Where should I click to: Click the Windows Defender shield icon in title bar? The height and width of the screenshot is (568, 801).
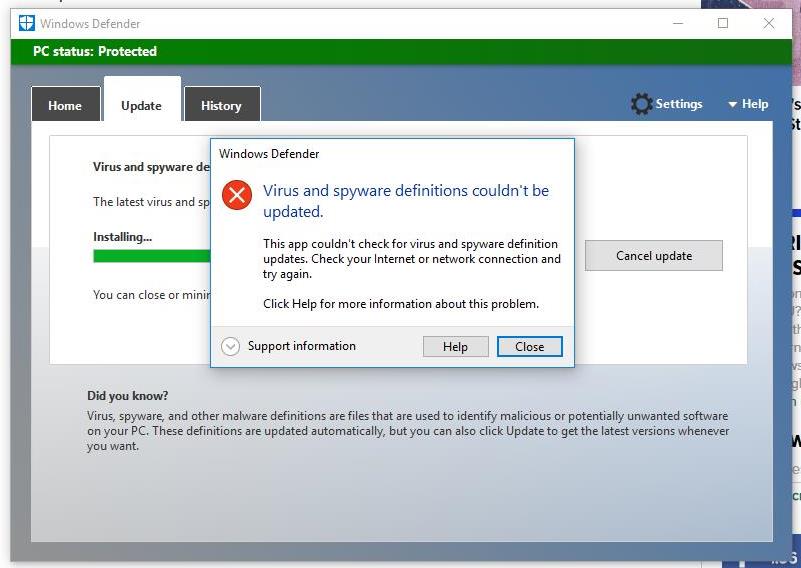[27, 23]
